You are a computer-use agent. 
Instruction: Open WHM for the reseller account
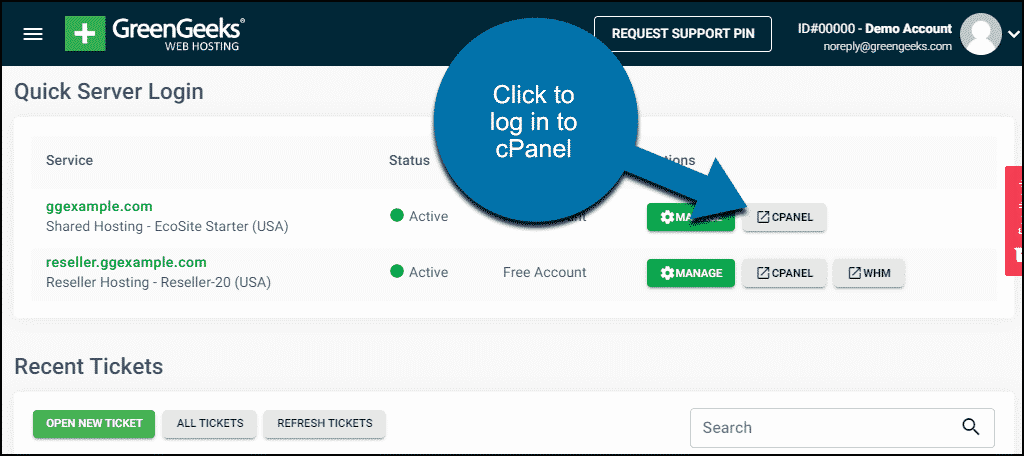click(868, 273)
